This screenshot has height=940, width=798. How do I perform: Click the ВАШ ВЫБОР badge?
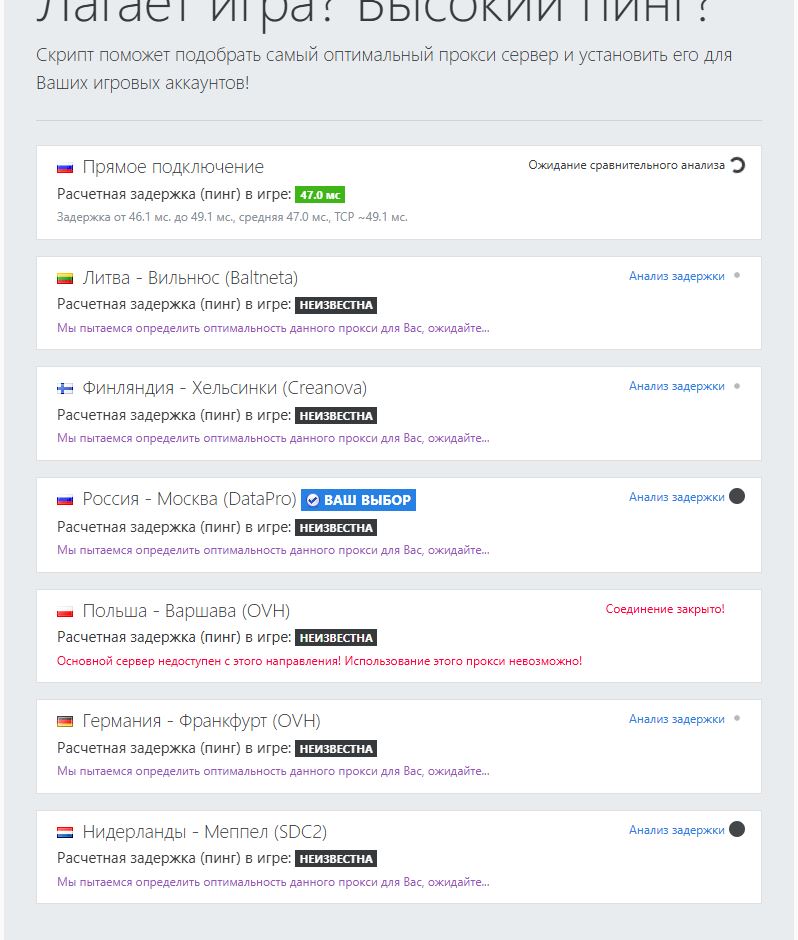tap(358, 500)
